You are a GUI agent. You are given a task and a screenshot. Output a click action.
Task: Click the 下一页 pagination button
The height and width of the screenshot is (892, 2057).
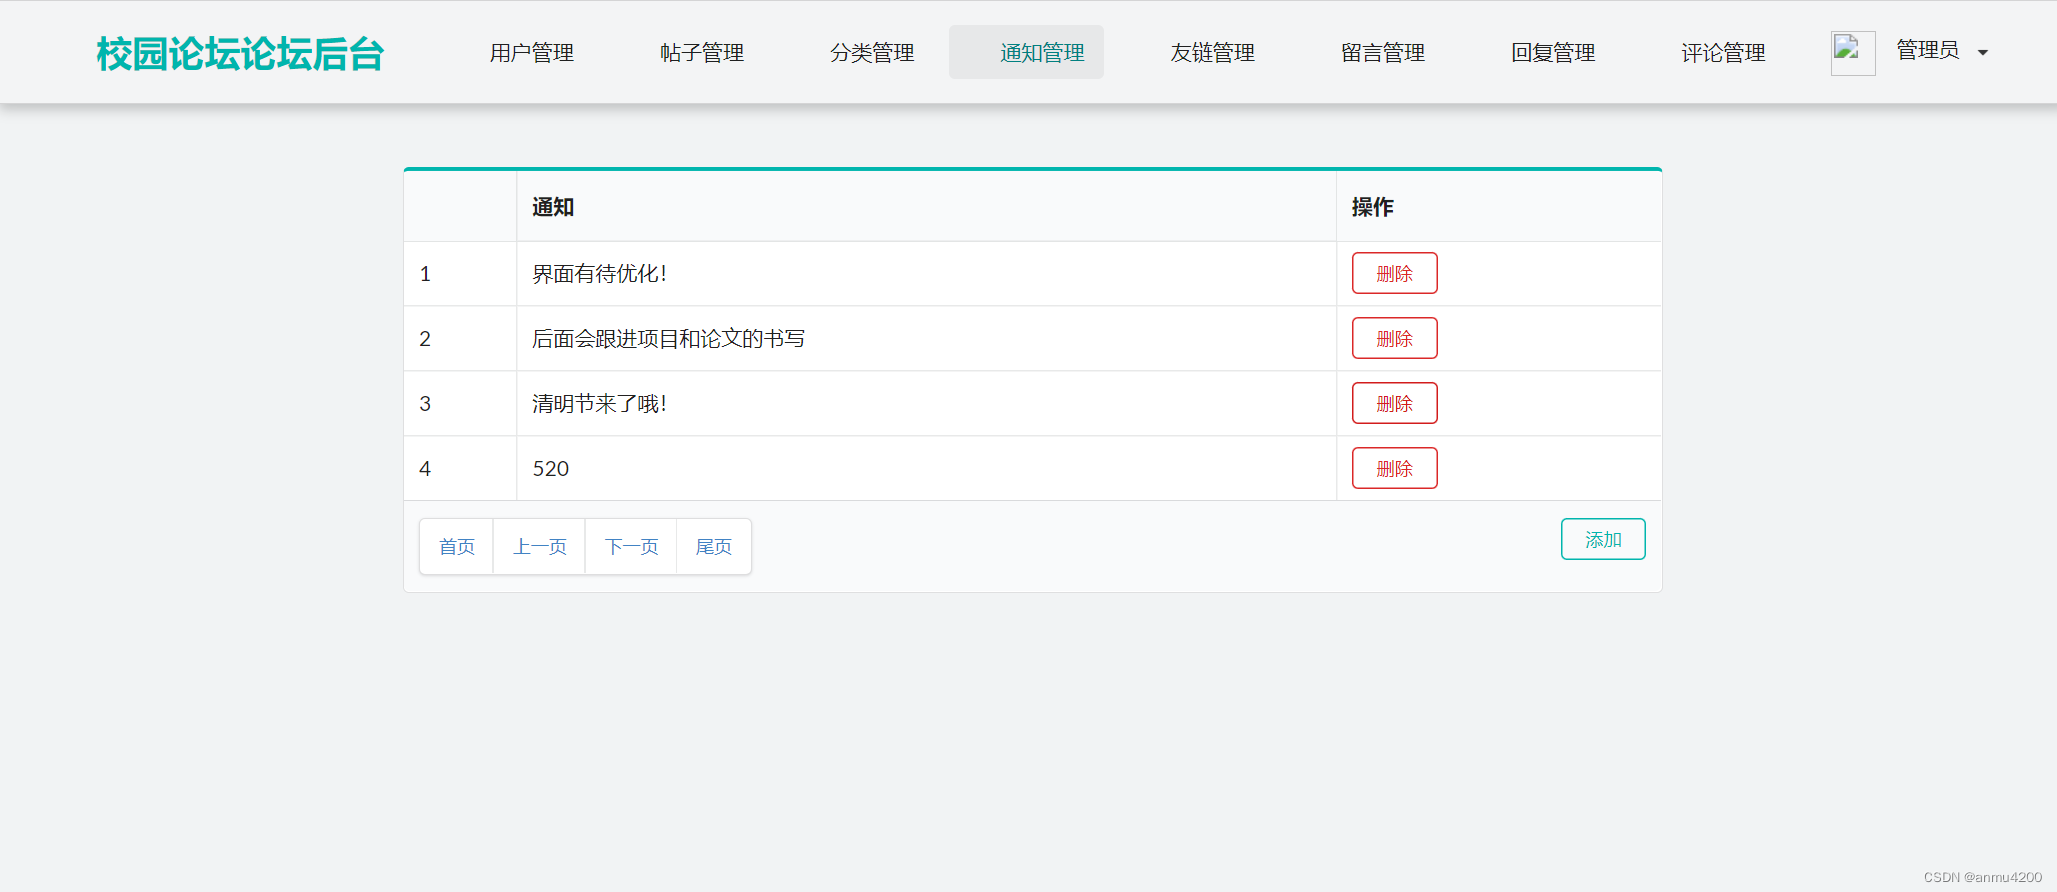(x=632, y=547)
